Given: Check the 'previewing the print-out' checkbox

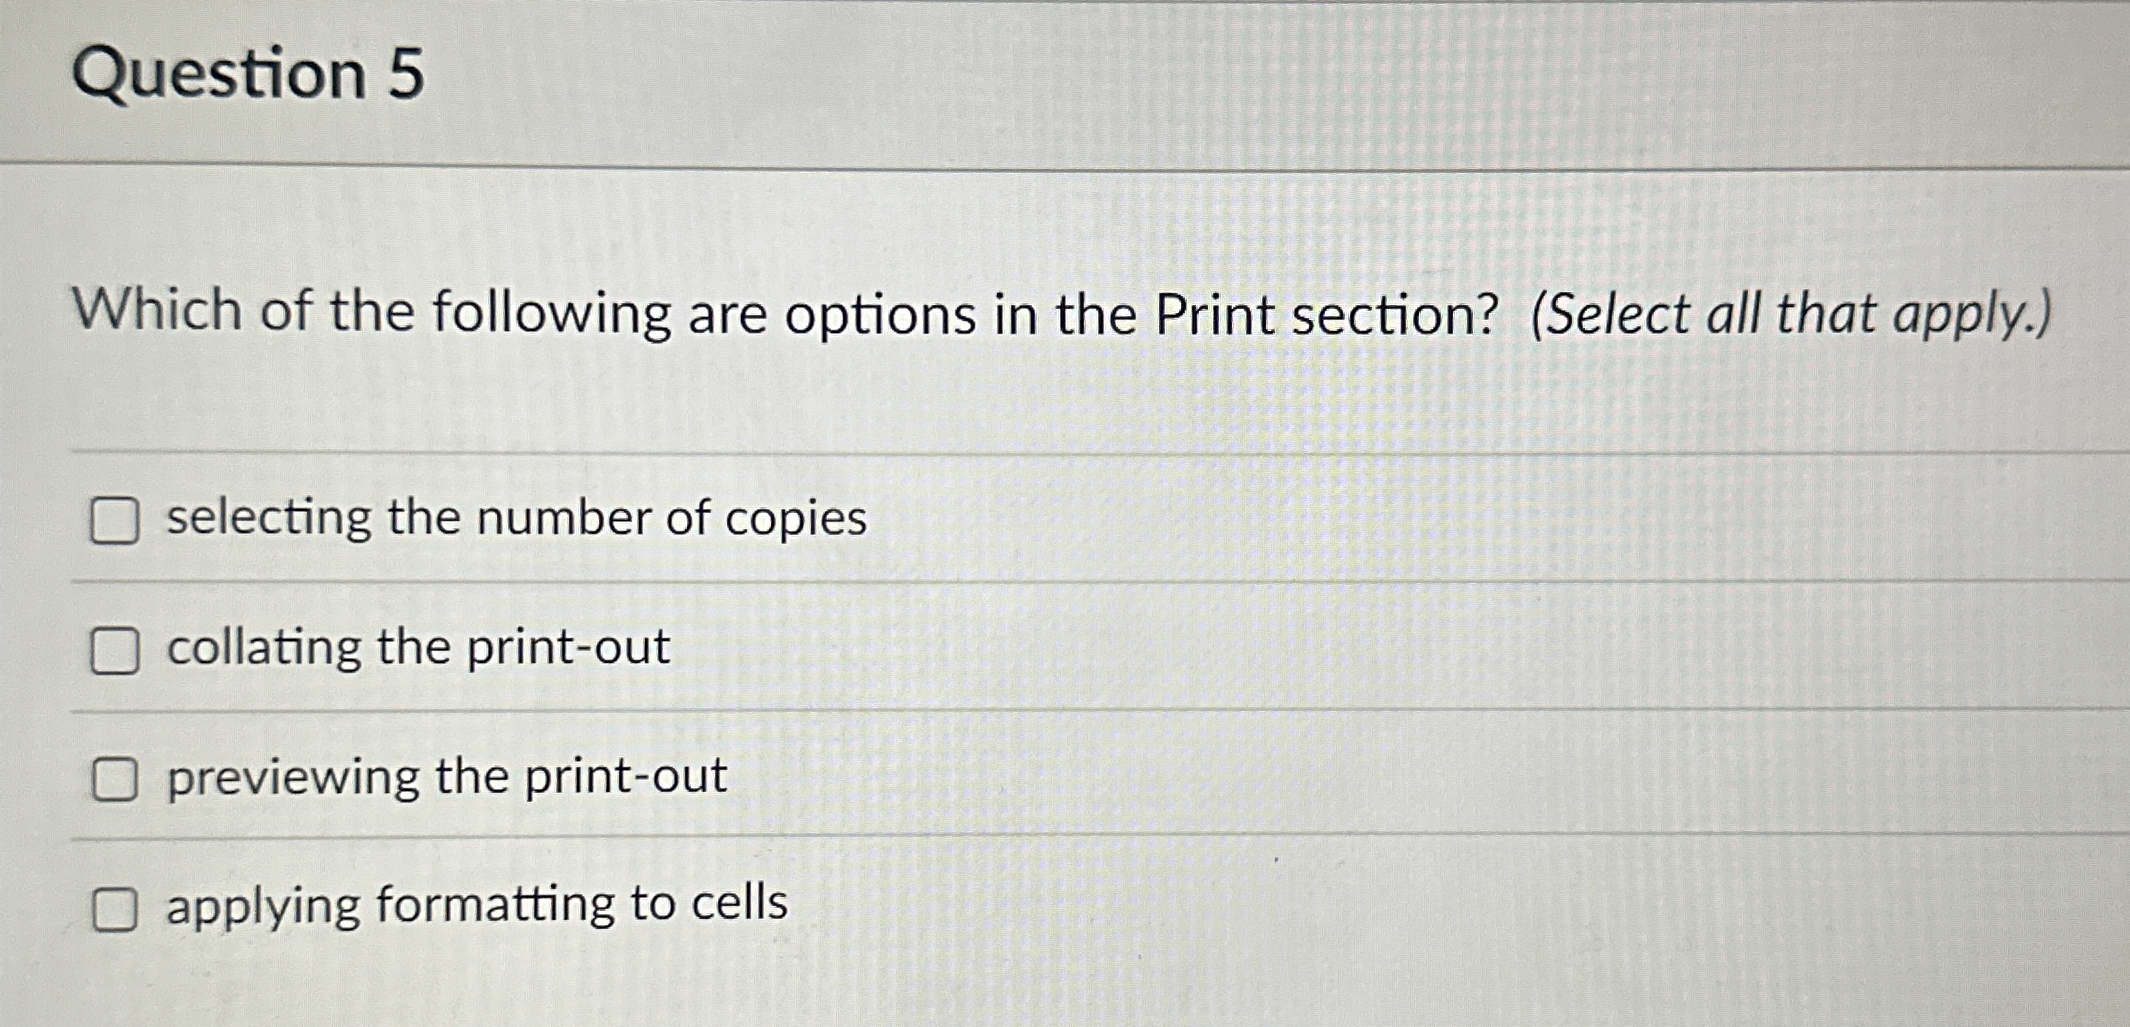Looking at the screenshot, I should 115,781.
